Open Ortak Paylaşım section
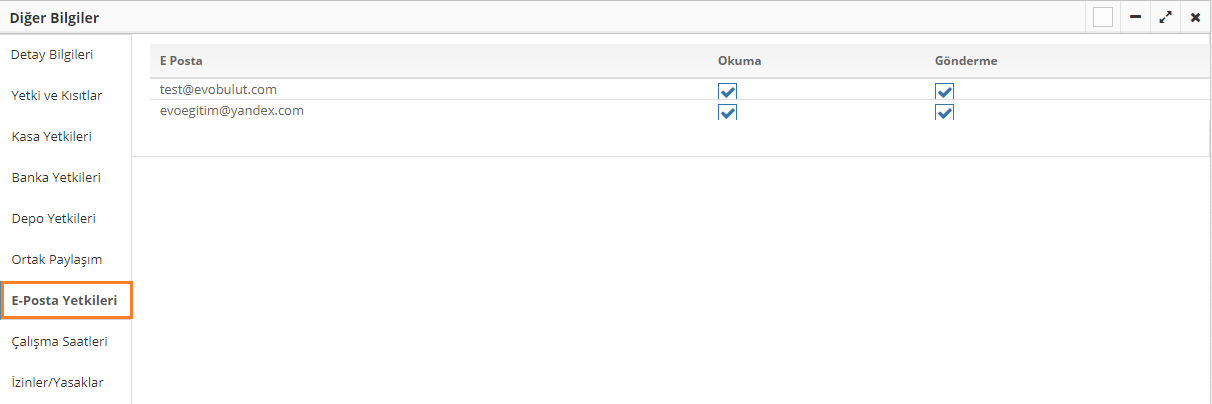The height and width of the screenshot is (404, 1212). 57,259
